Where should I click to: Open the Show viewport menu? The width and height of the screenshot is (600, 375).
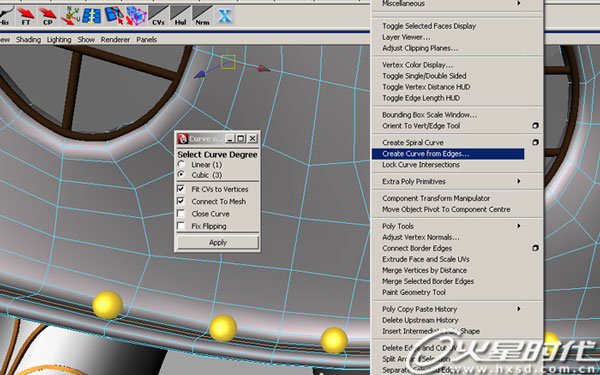coord(86,39)
